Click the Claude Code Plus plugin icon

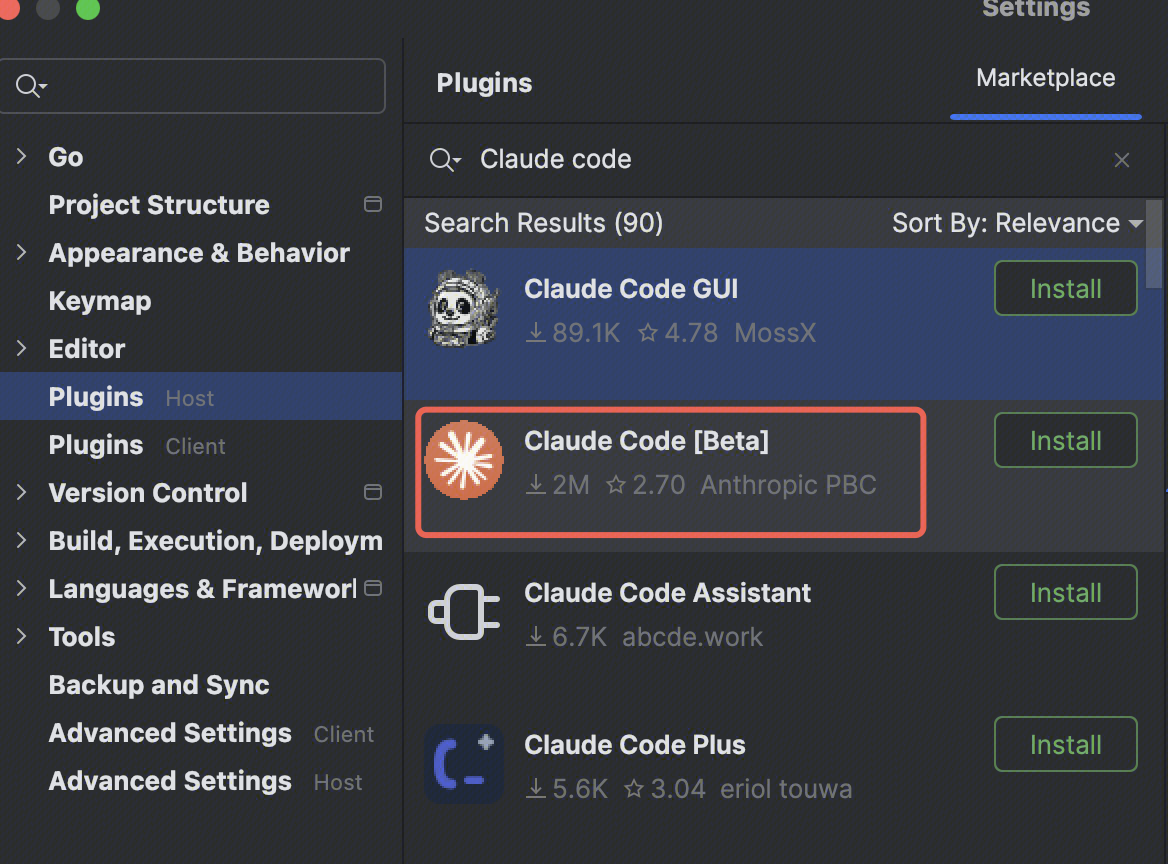point(463,764)
